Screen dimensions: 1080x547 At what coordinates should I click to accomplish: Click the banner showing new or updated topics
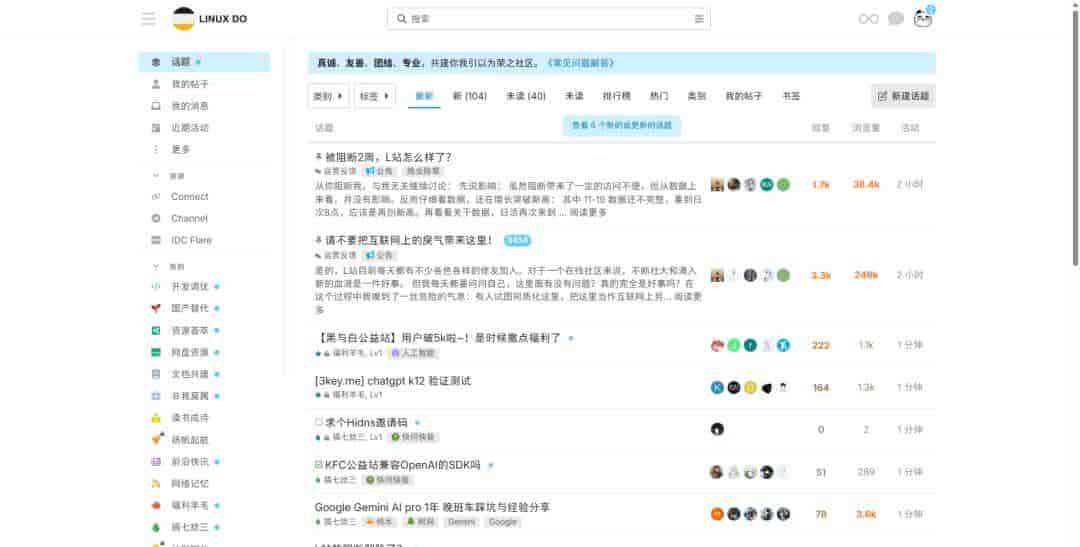coord(621,125)
